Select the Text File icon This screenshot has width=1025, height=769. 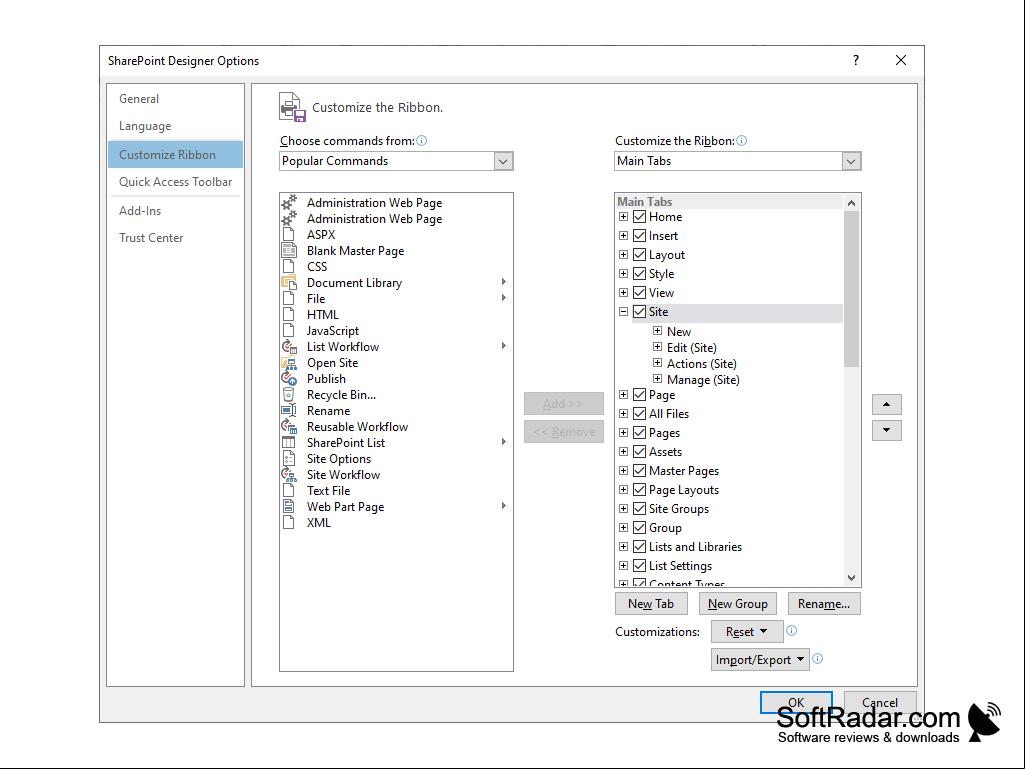289,490
